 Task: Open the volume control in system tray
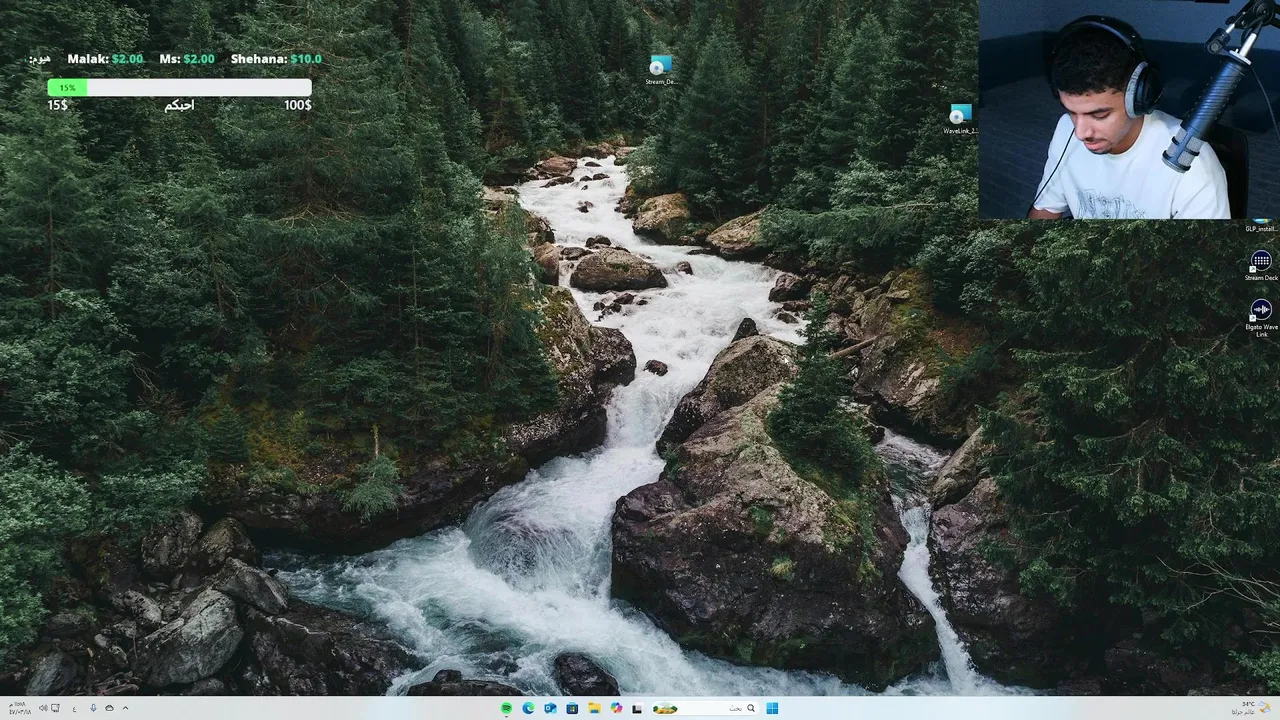click(43, 708)
